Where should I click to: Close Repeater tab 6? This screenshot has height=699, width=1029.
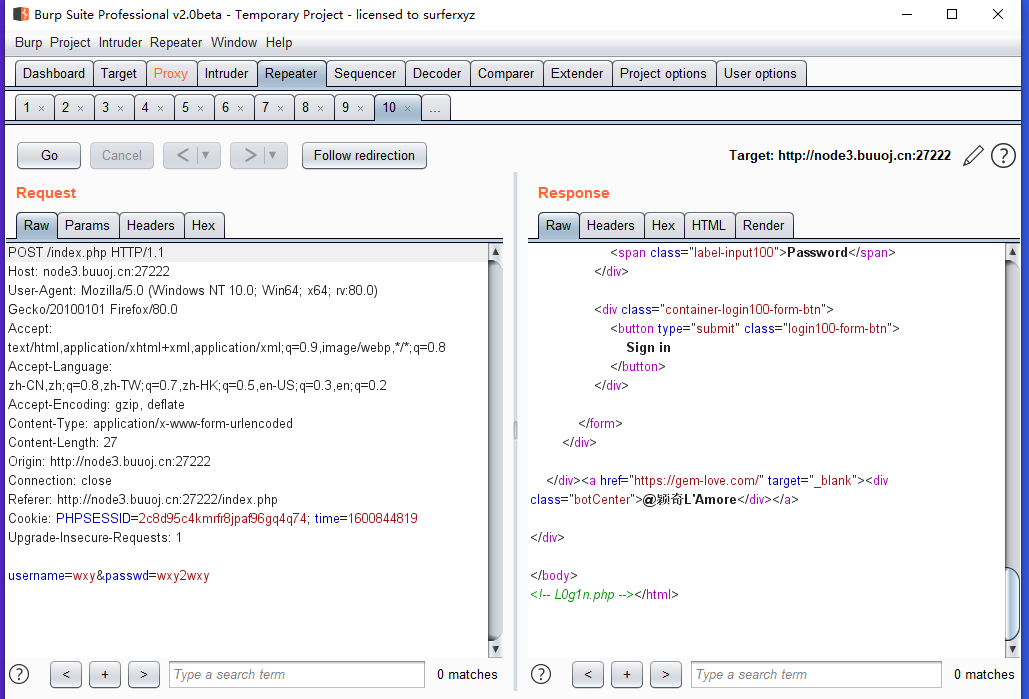(x=241, y=108)
